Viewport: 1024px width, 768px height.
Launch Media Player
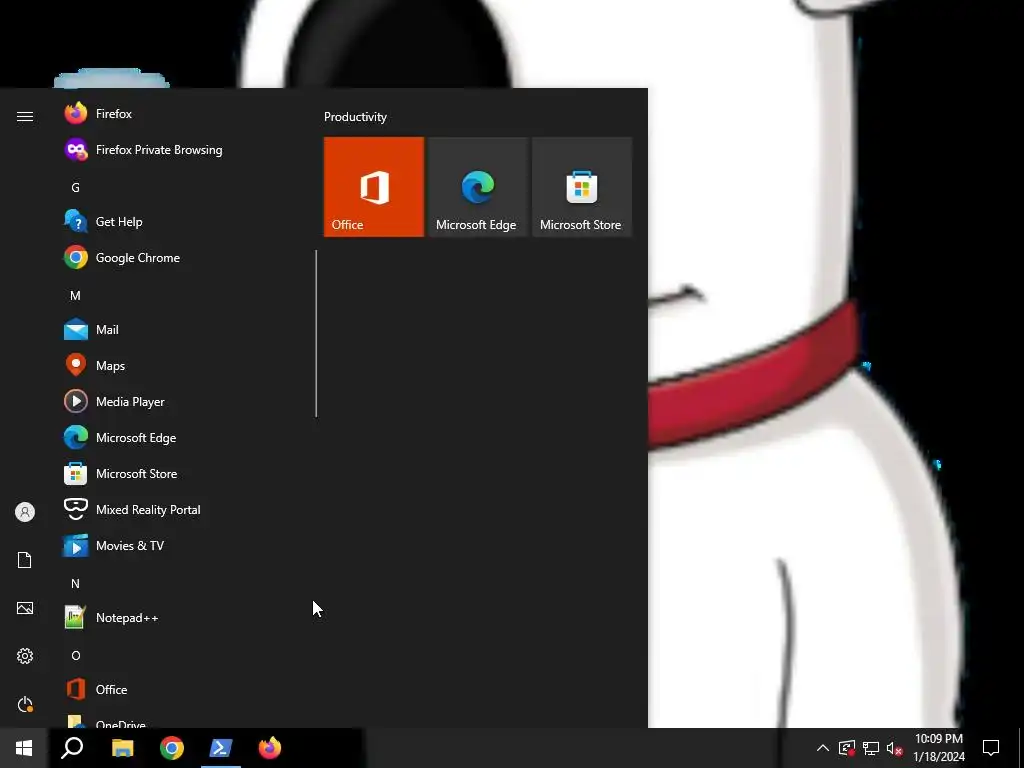point(183,401)
